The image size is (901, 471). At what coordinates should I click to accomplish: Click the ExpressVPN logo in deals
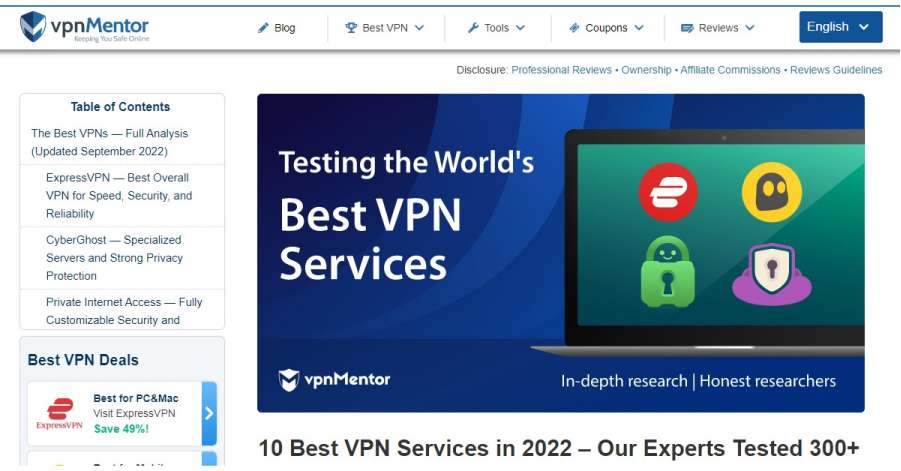pyautogui.click(x=60, y=413)
